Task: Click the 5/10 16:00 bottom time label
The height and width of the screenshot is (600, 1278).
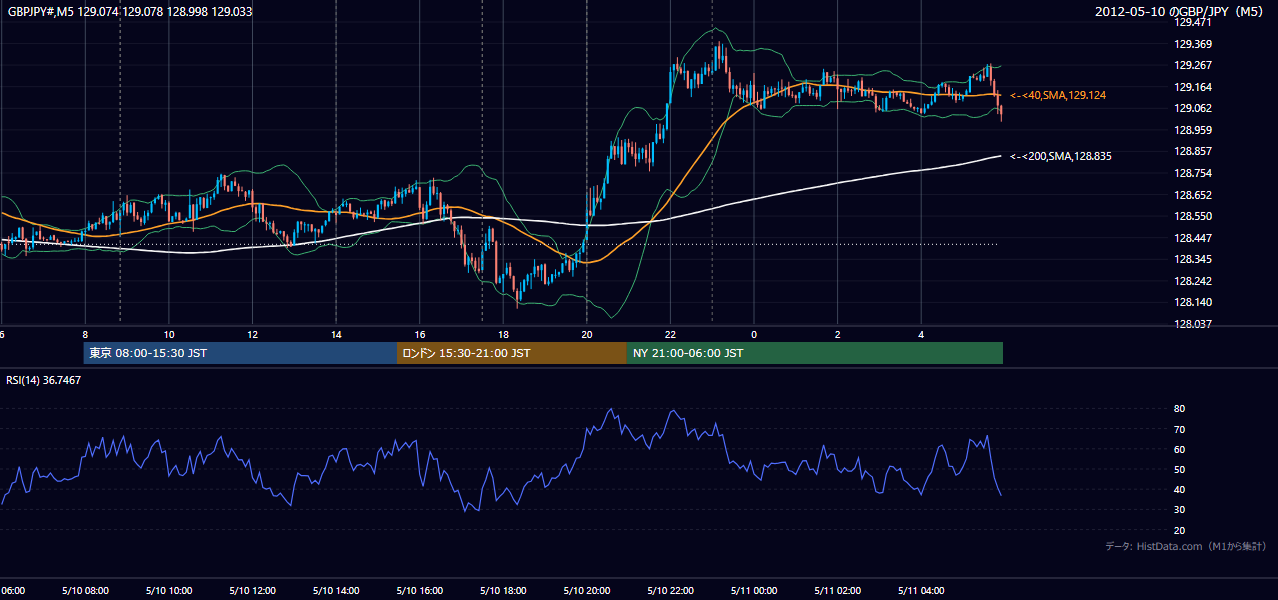Action: pyautogui.click(x=420, y=591)
